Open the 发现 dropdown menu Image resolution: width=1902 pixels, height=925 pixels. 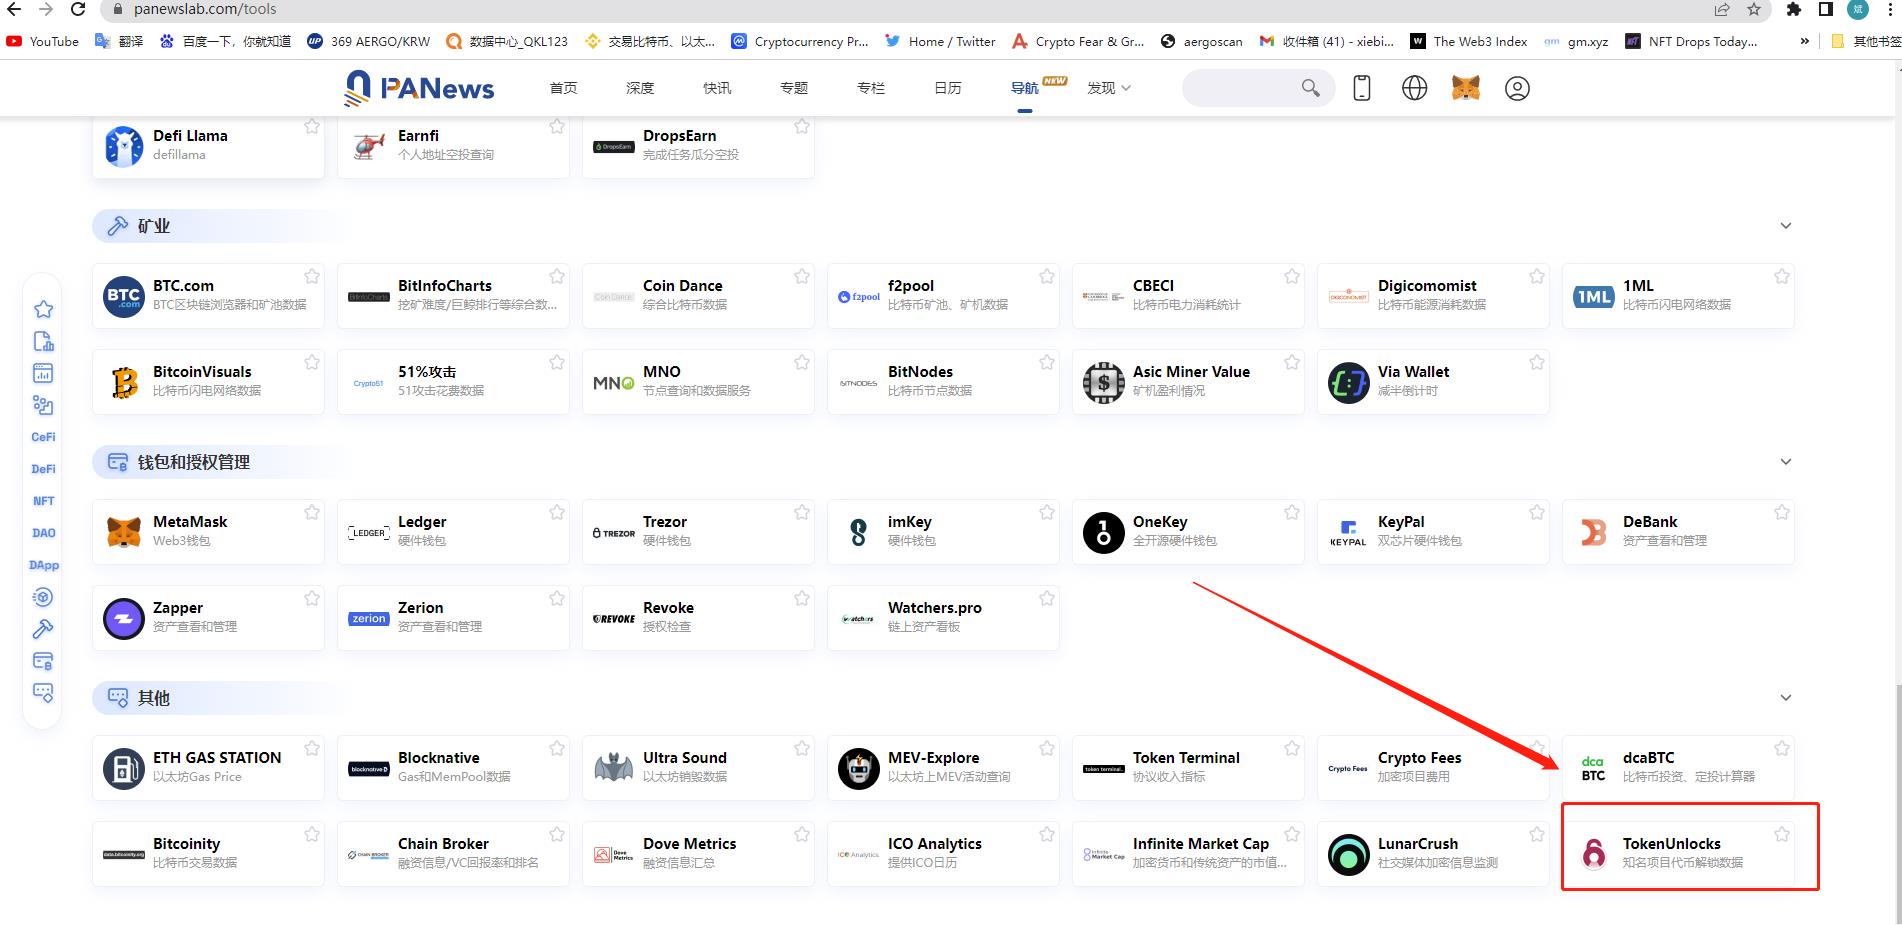coord(1109,88)
